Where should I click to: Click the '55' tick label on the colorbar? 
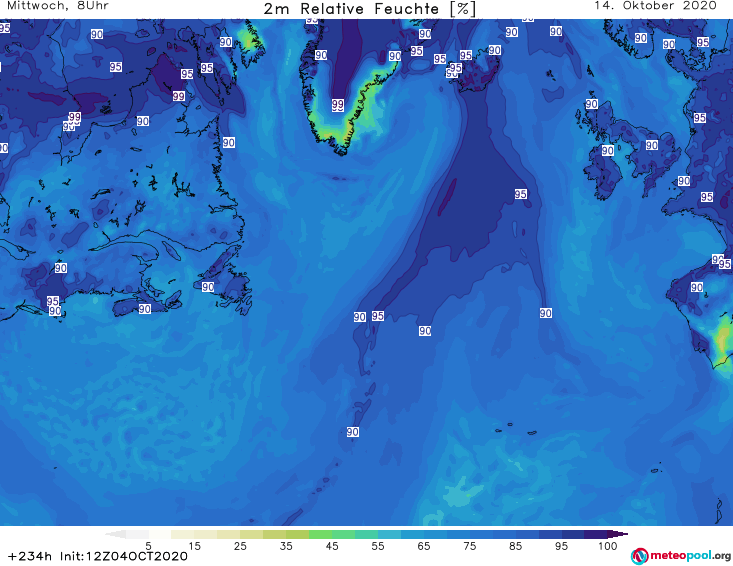(x=378, y=546)
